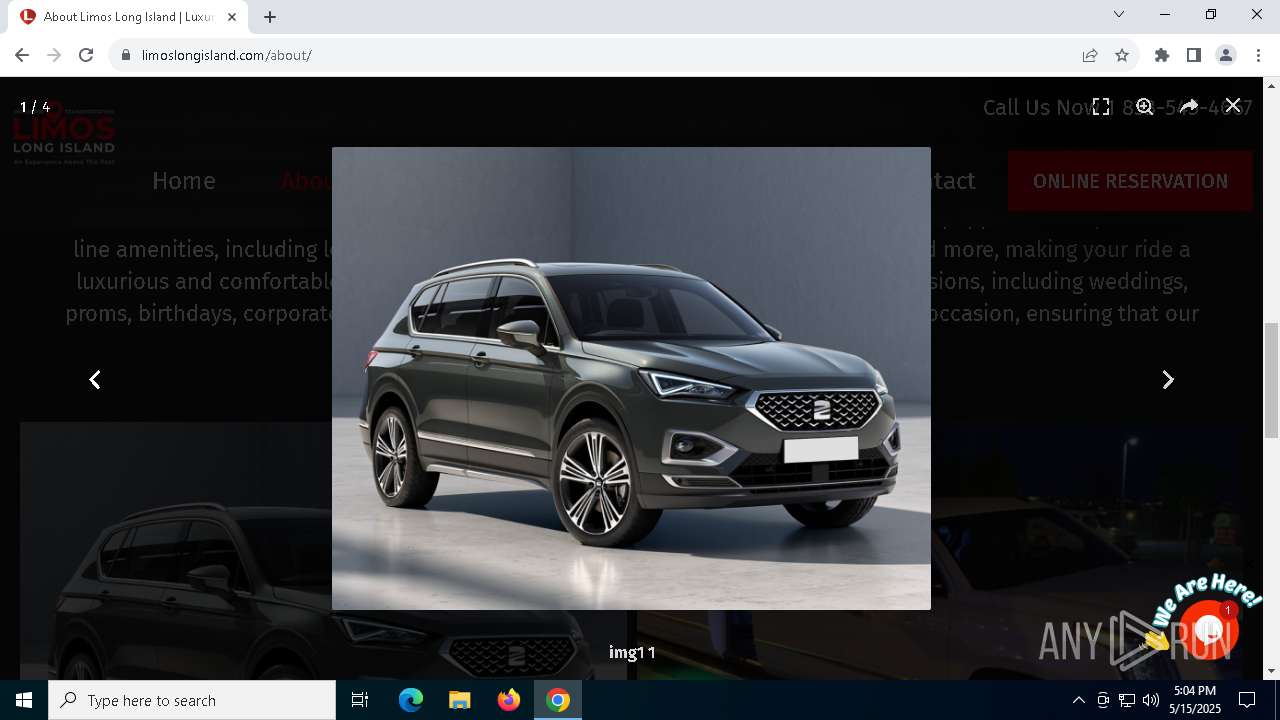Image resolution: width=1280 pixels, height=720 pixels.
Task: Expand Chrome tab search dropdown
Action: click(x=1119, y=14)
